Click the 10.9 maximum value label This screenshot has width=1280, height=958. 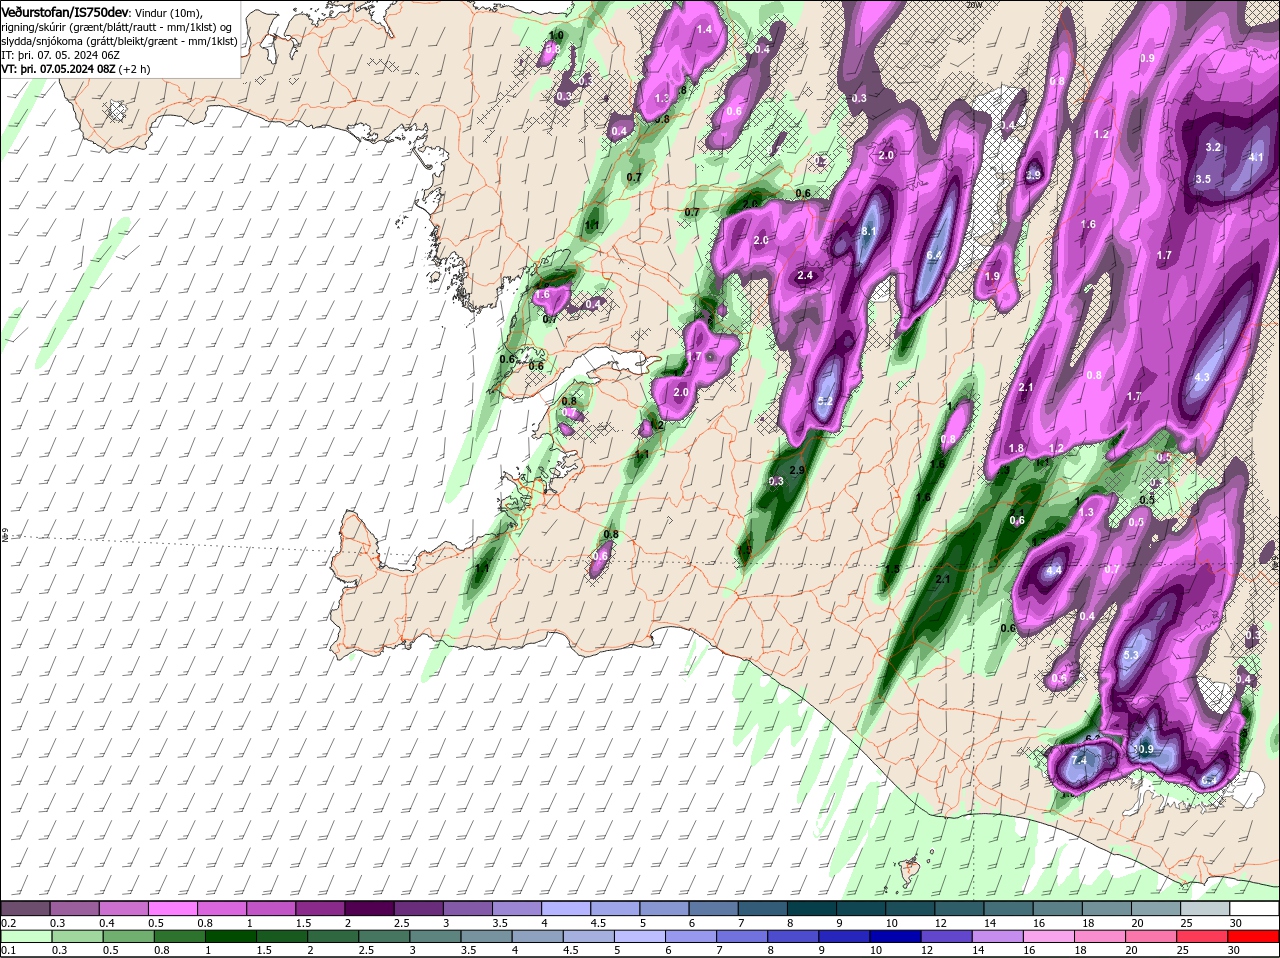pyautogui.click(x=1143, y=749)
